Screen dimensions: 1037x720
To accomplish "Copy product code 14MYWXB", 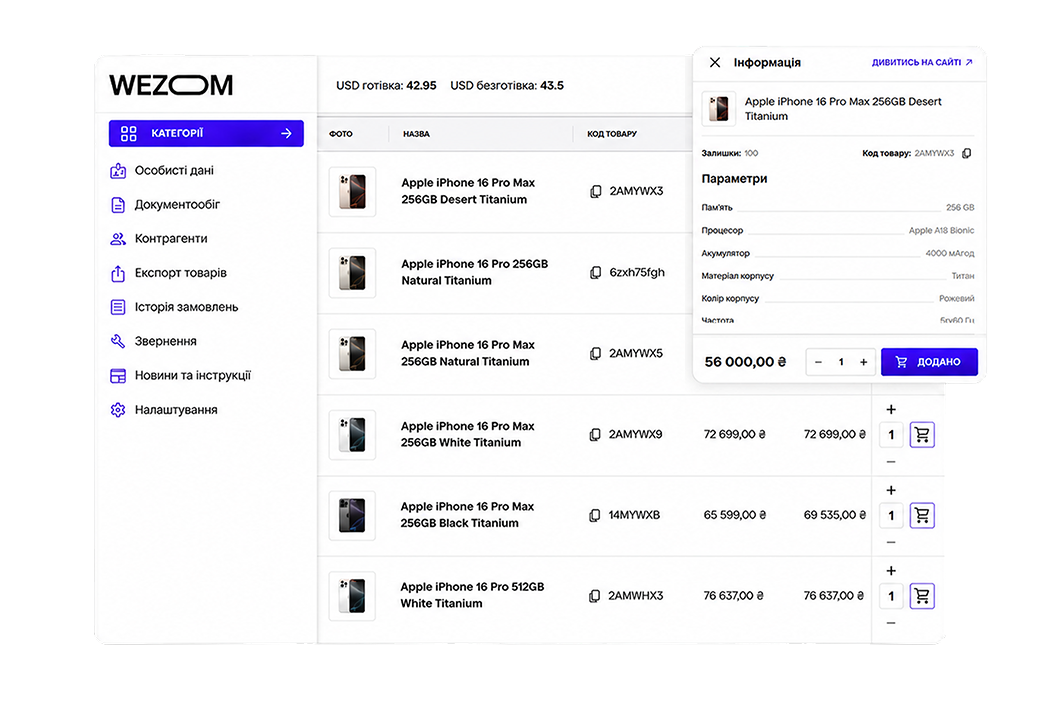I will click(595, 515).
